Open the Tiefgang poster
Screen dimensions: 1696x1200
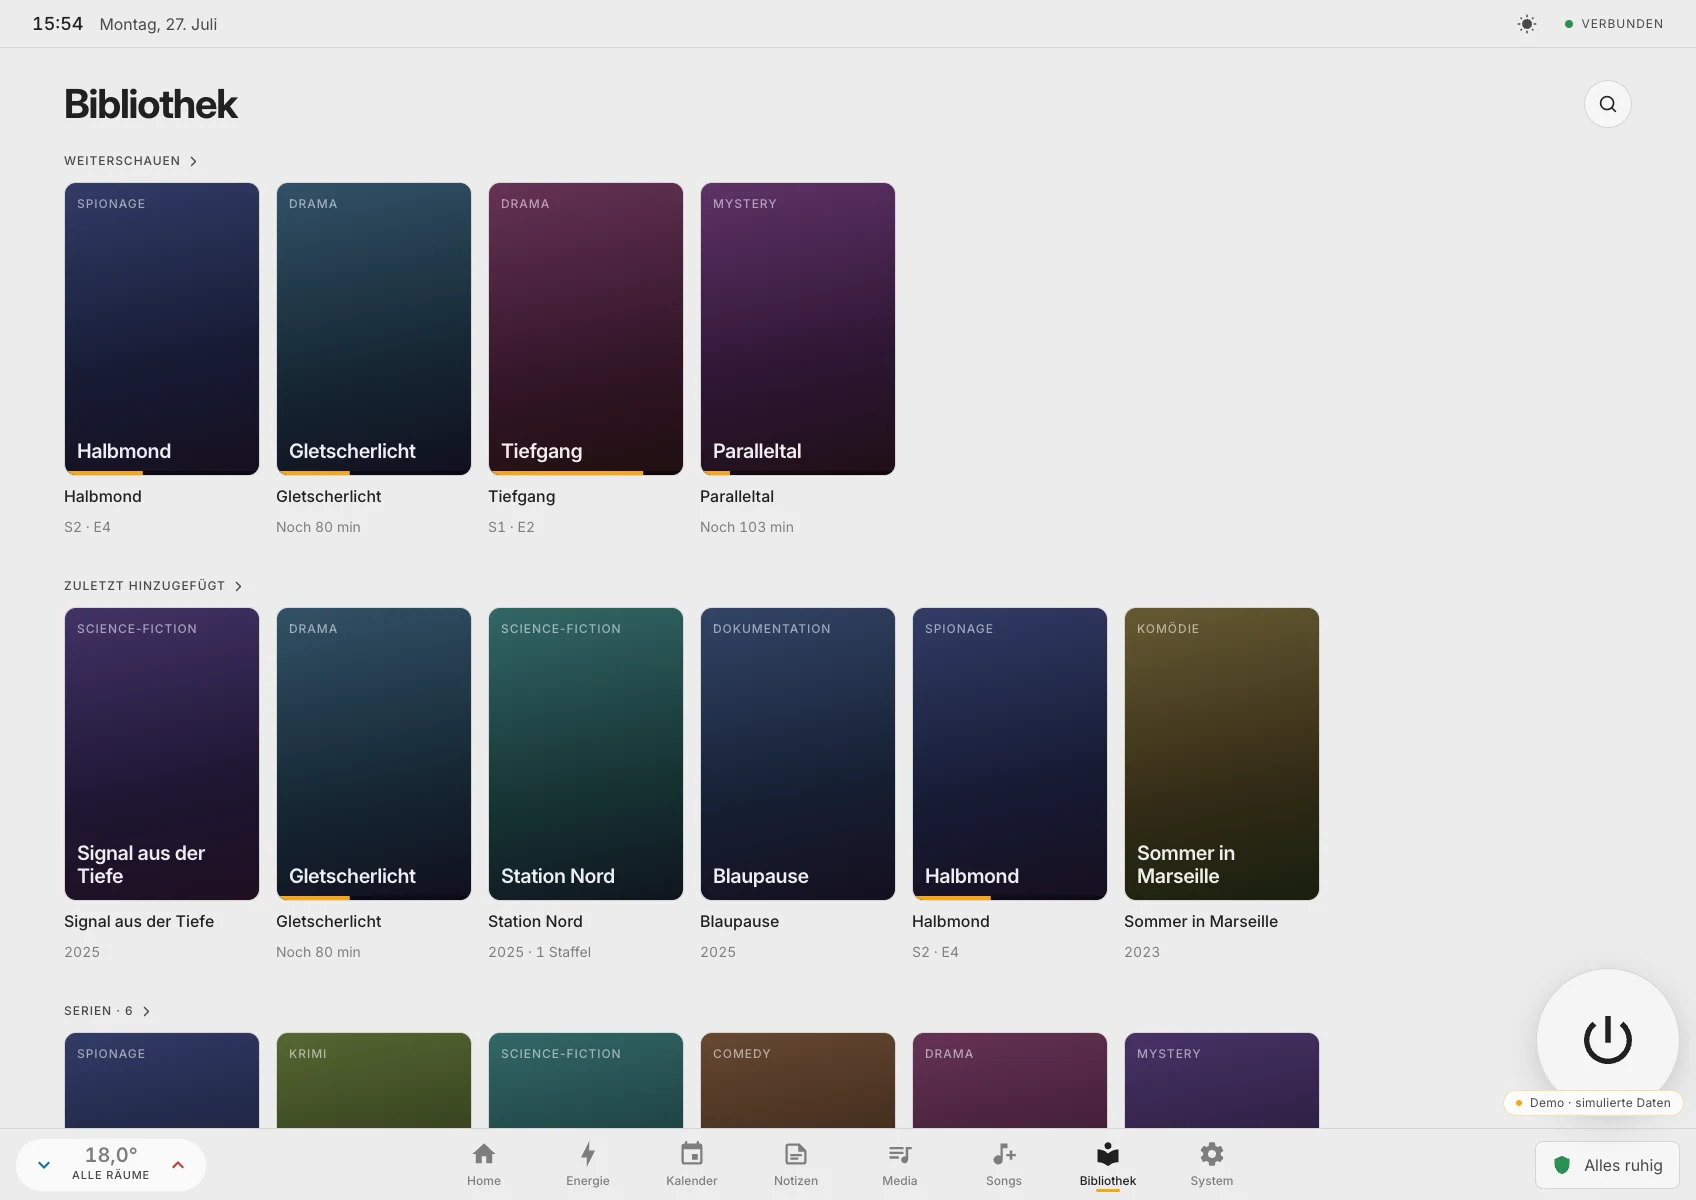[x=586, y=329]
